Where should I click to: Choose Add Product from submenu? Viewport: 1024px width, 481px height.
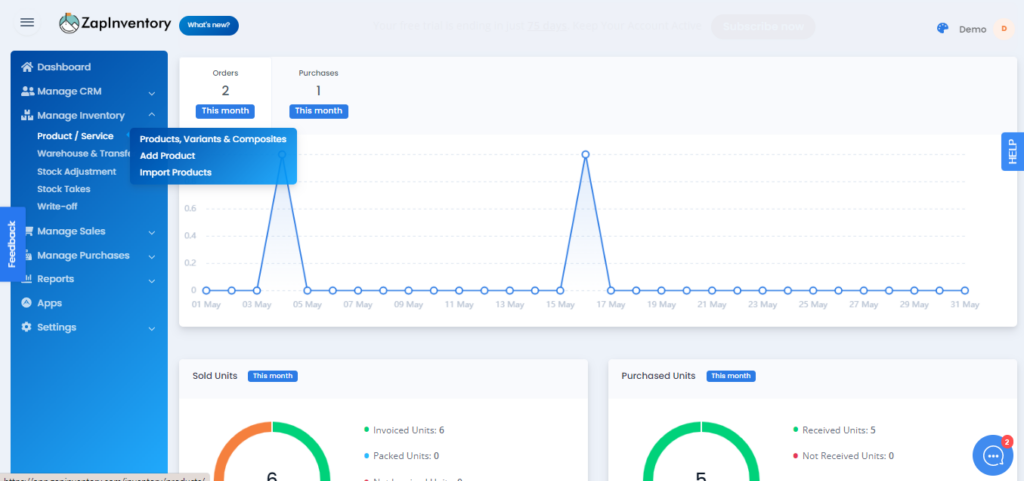[x=167, y=156]
